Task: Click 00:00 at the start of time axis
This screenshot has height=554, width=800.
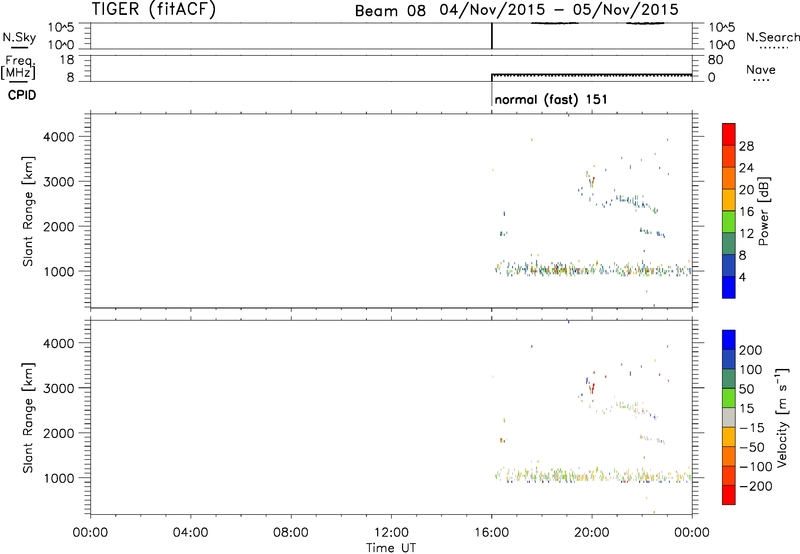Action: click(x=90, y=532)
